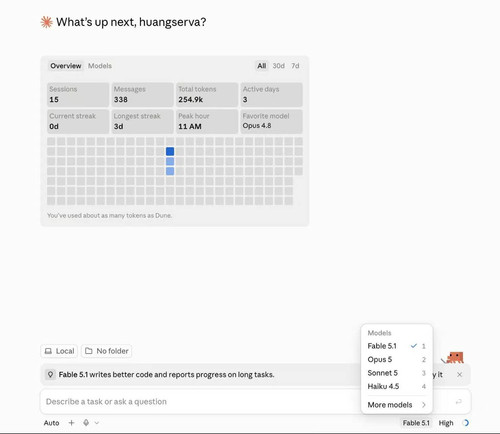
Task: Open the Auto mode selector
Action: (51, 423)
